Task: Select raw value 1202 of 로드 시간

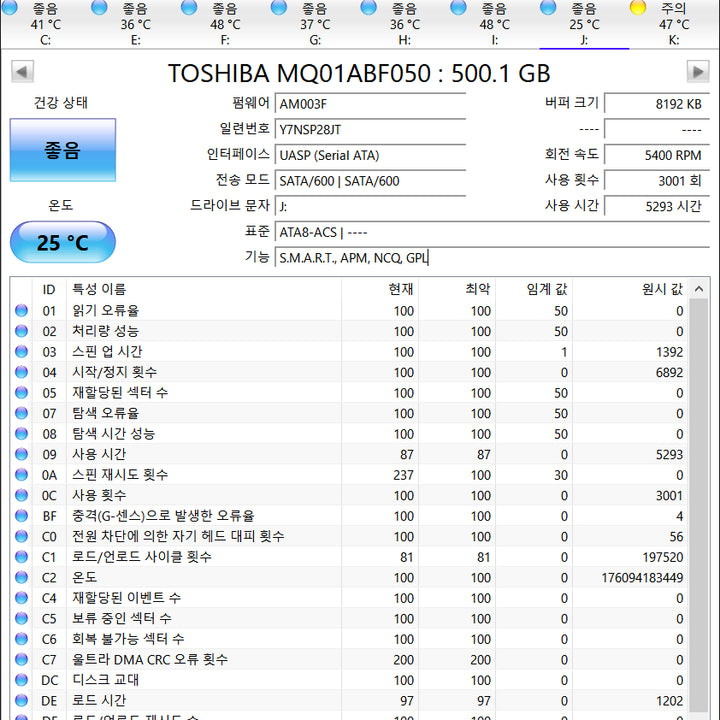Action: pos(669,701)
